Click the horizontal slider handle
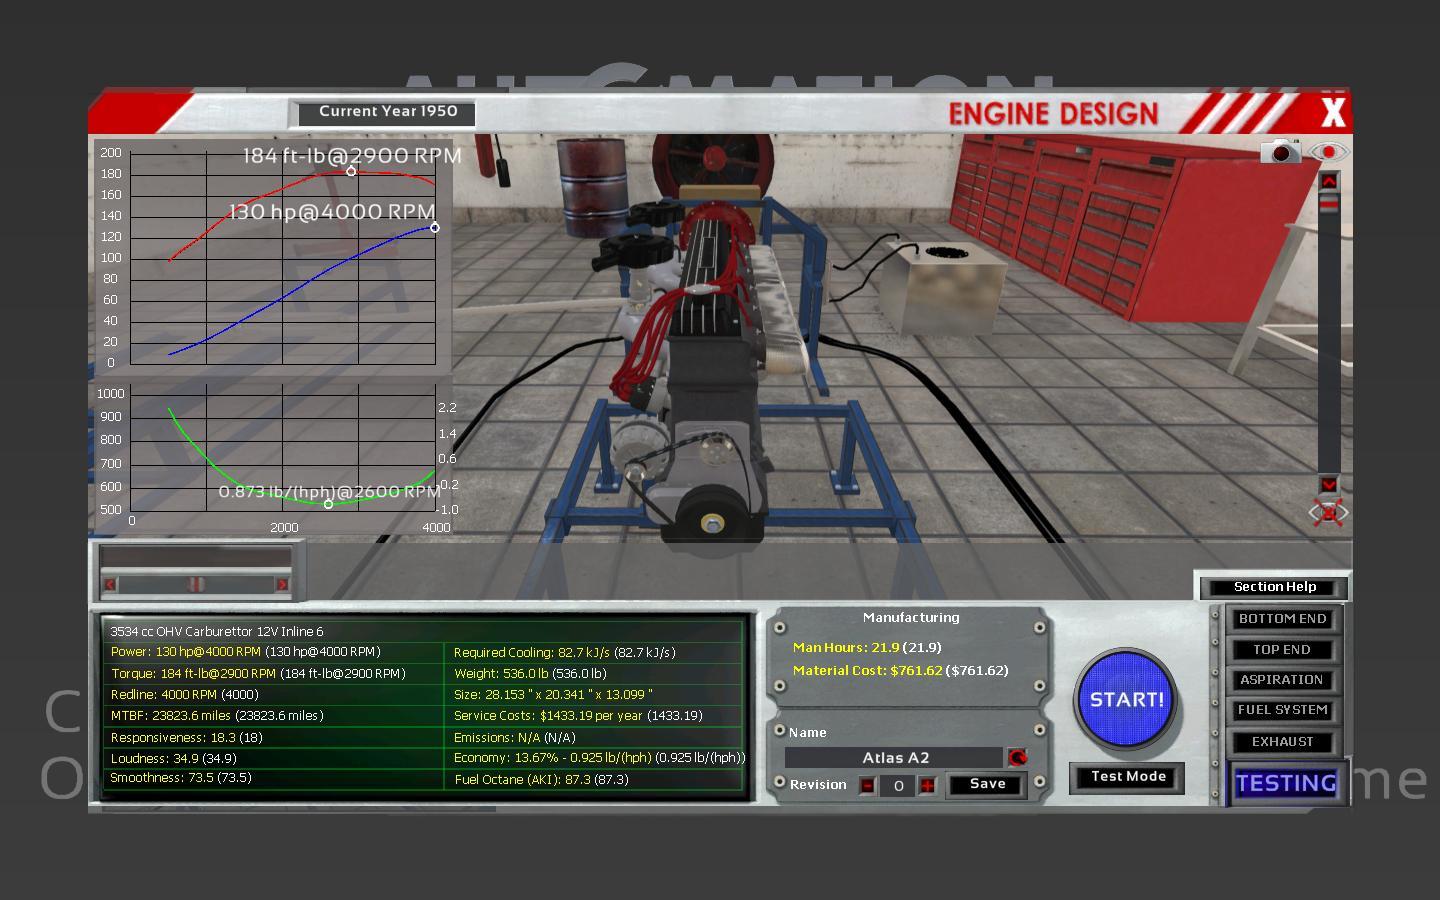 point(196,584)
